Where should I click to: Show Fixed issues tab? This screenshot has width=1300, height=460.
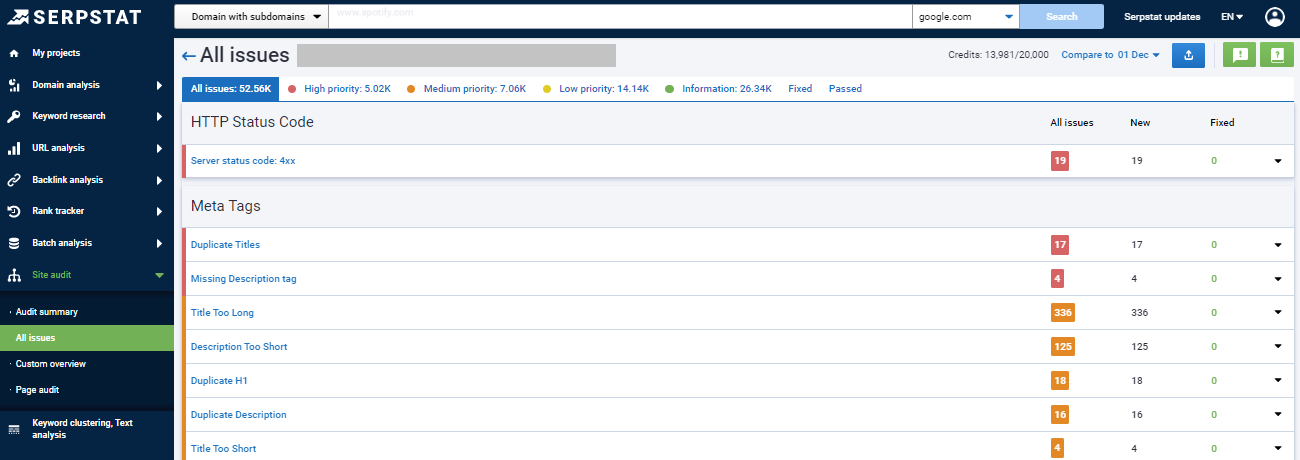click(x=800, y=89)
